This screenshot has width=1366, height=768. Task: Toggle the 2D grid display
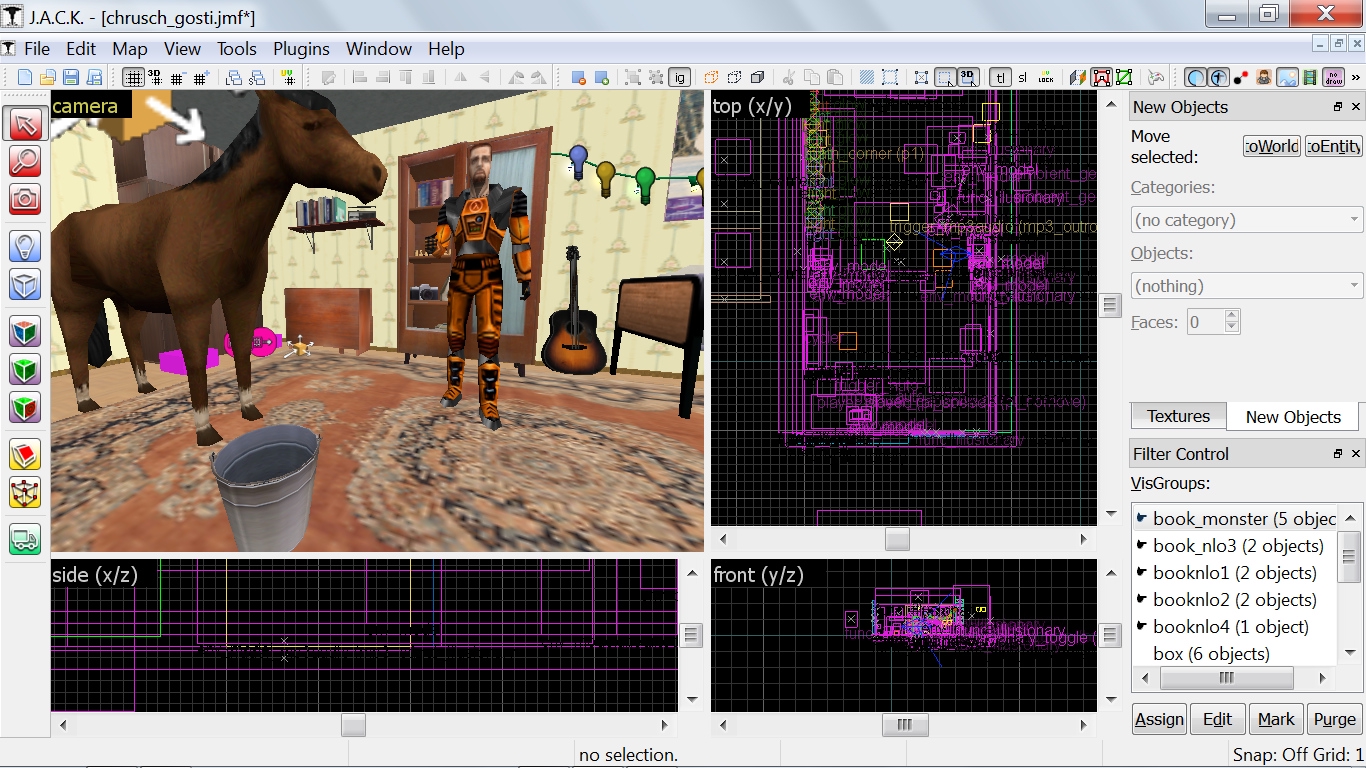pos(132,77)
